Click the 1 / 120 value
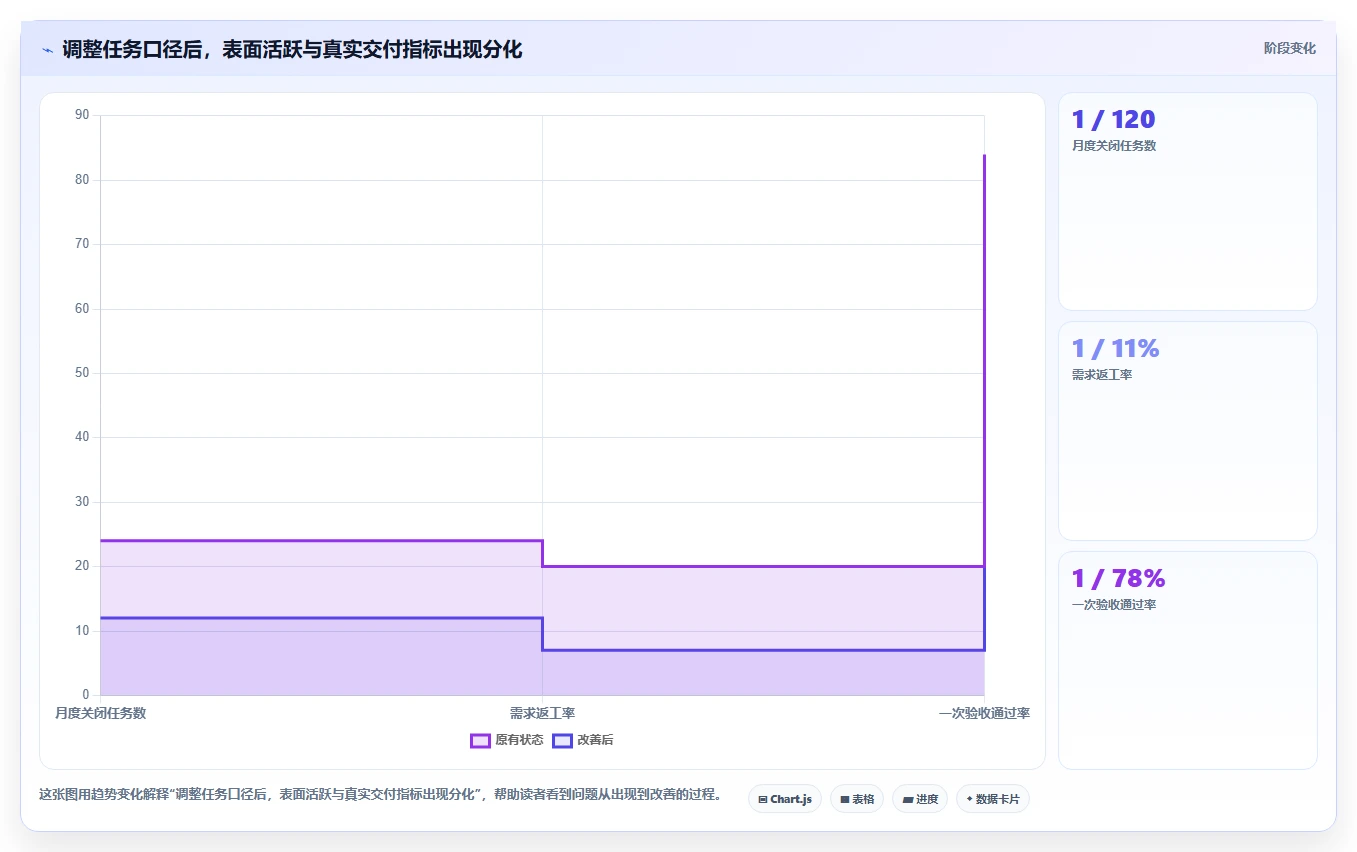Image resolution: width=1357 pixels, height=852 pixels. pos(1113,120)
